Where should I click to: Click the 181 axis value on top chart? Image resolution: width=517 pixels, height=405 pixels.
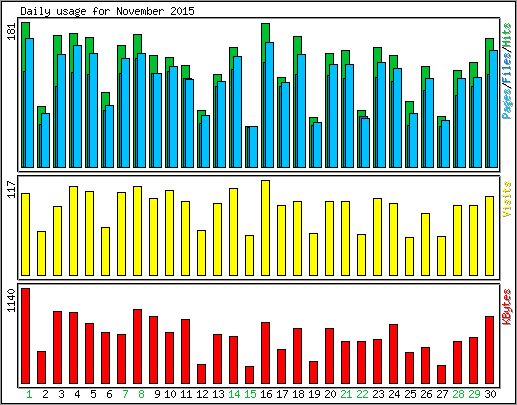tap(12, 32)
